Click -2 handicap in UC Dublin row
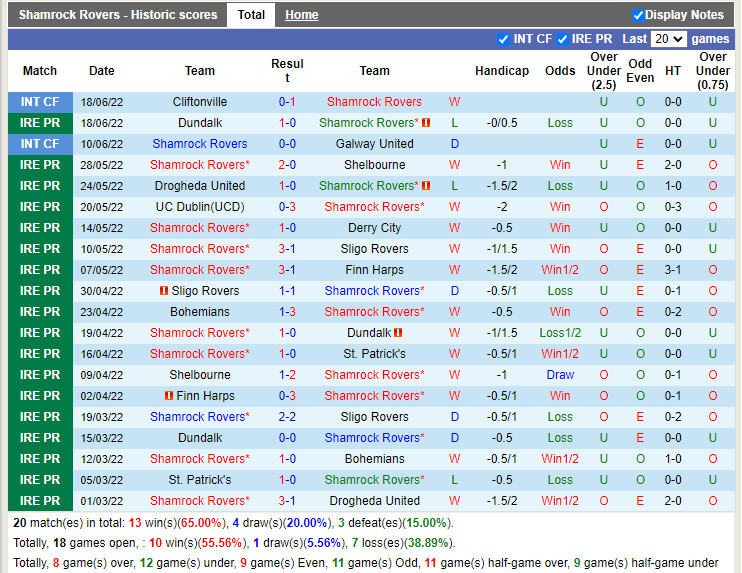Screen dimensions: 742x573 [502, 207]
